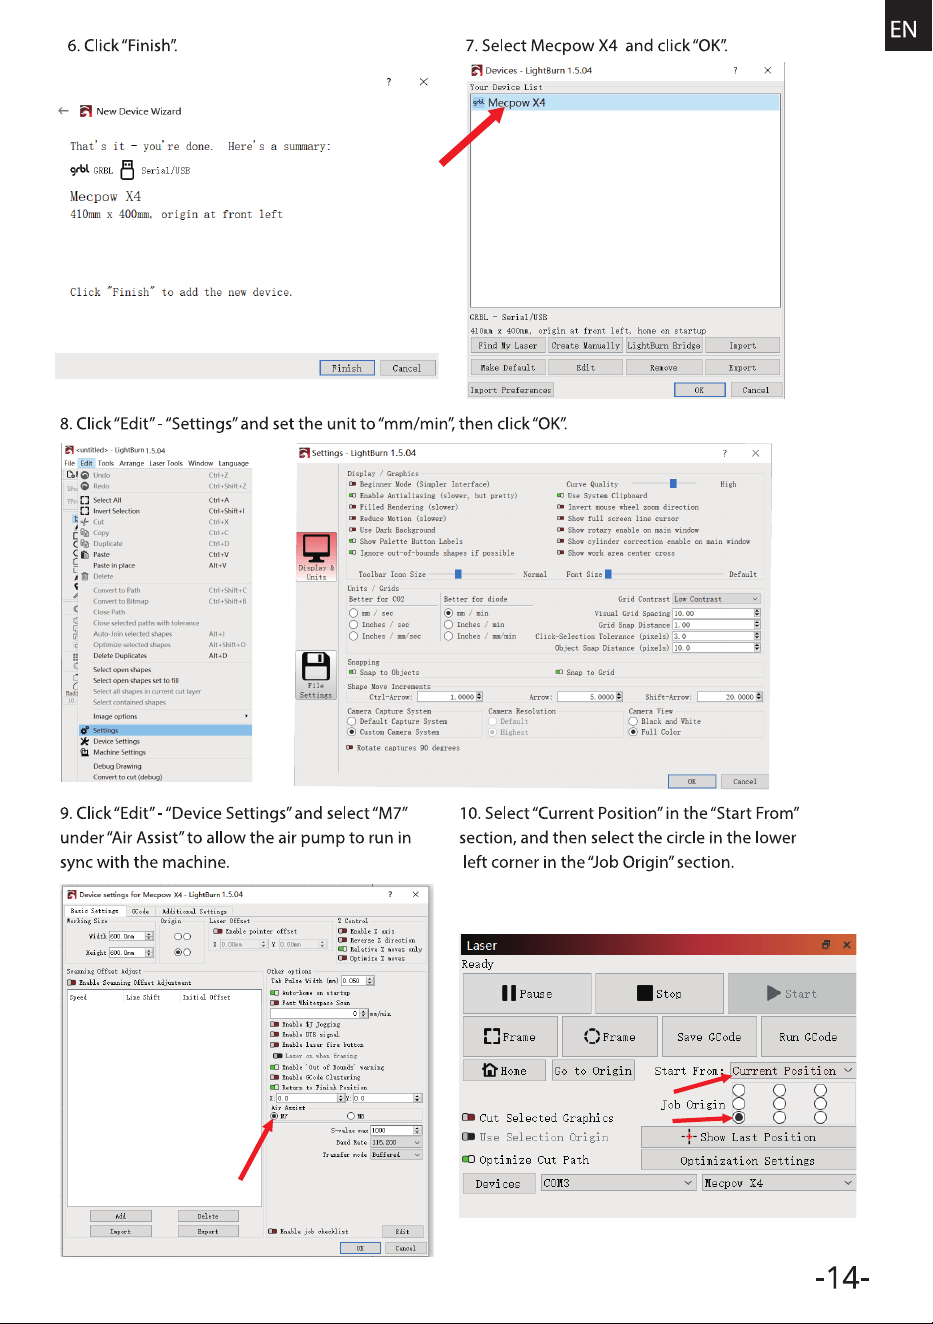Select Inches / sec radio for CO2
The width and height of the screenshot is (933, 1324).
[x=353, y=625]
